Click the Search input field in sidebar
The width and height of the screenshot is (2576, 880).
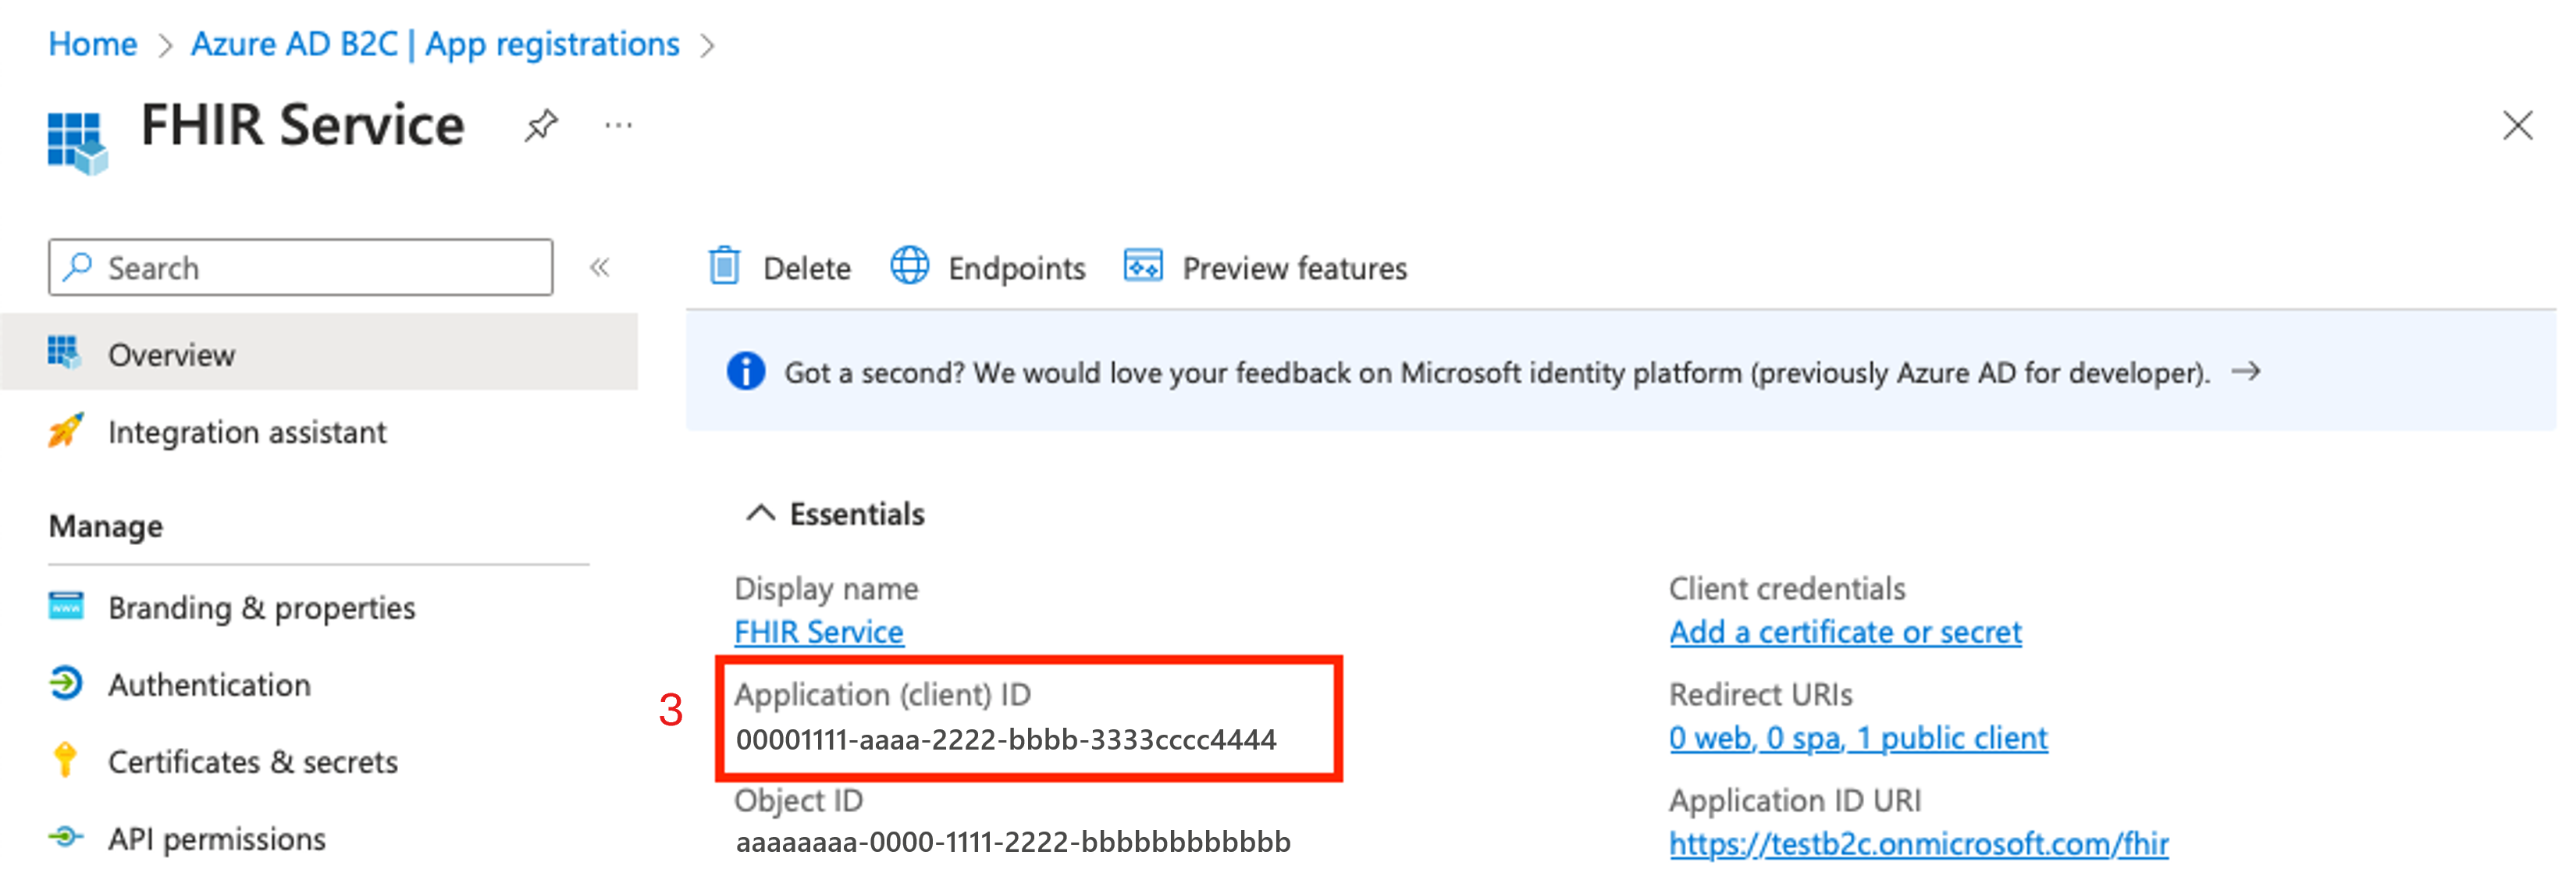click(x=304, y=268)
